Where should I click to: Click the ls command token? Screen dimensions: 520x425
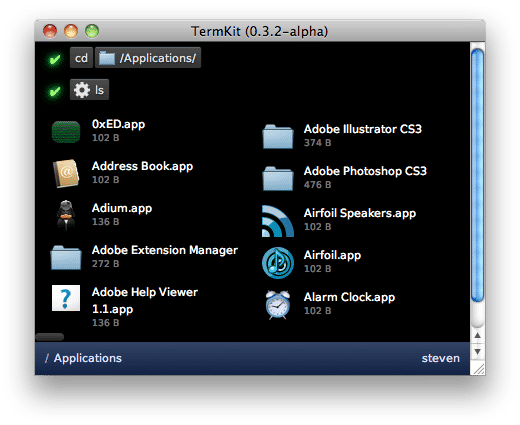(89, 90)
